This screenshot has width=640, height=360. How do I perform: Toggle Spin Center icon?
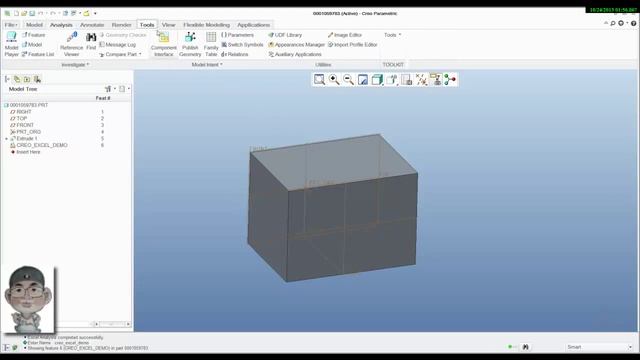click(450, 80)
